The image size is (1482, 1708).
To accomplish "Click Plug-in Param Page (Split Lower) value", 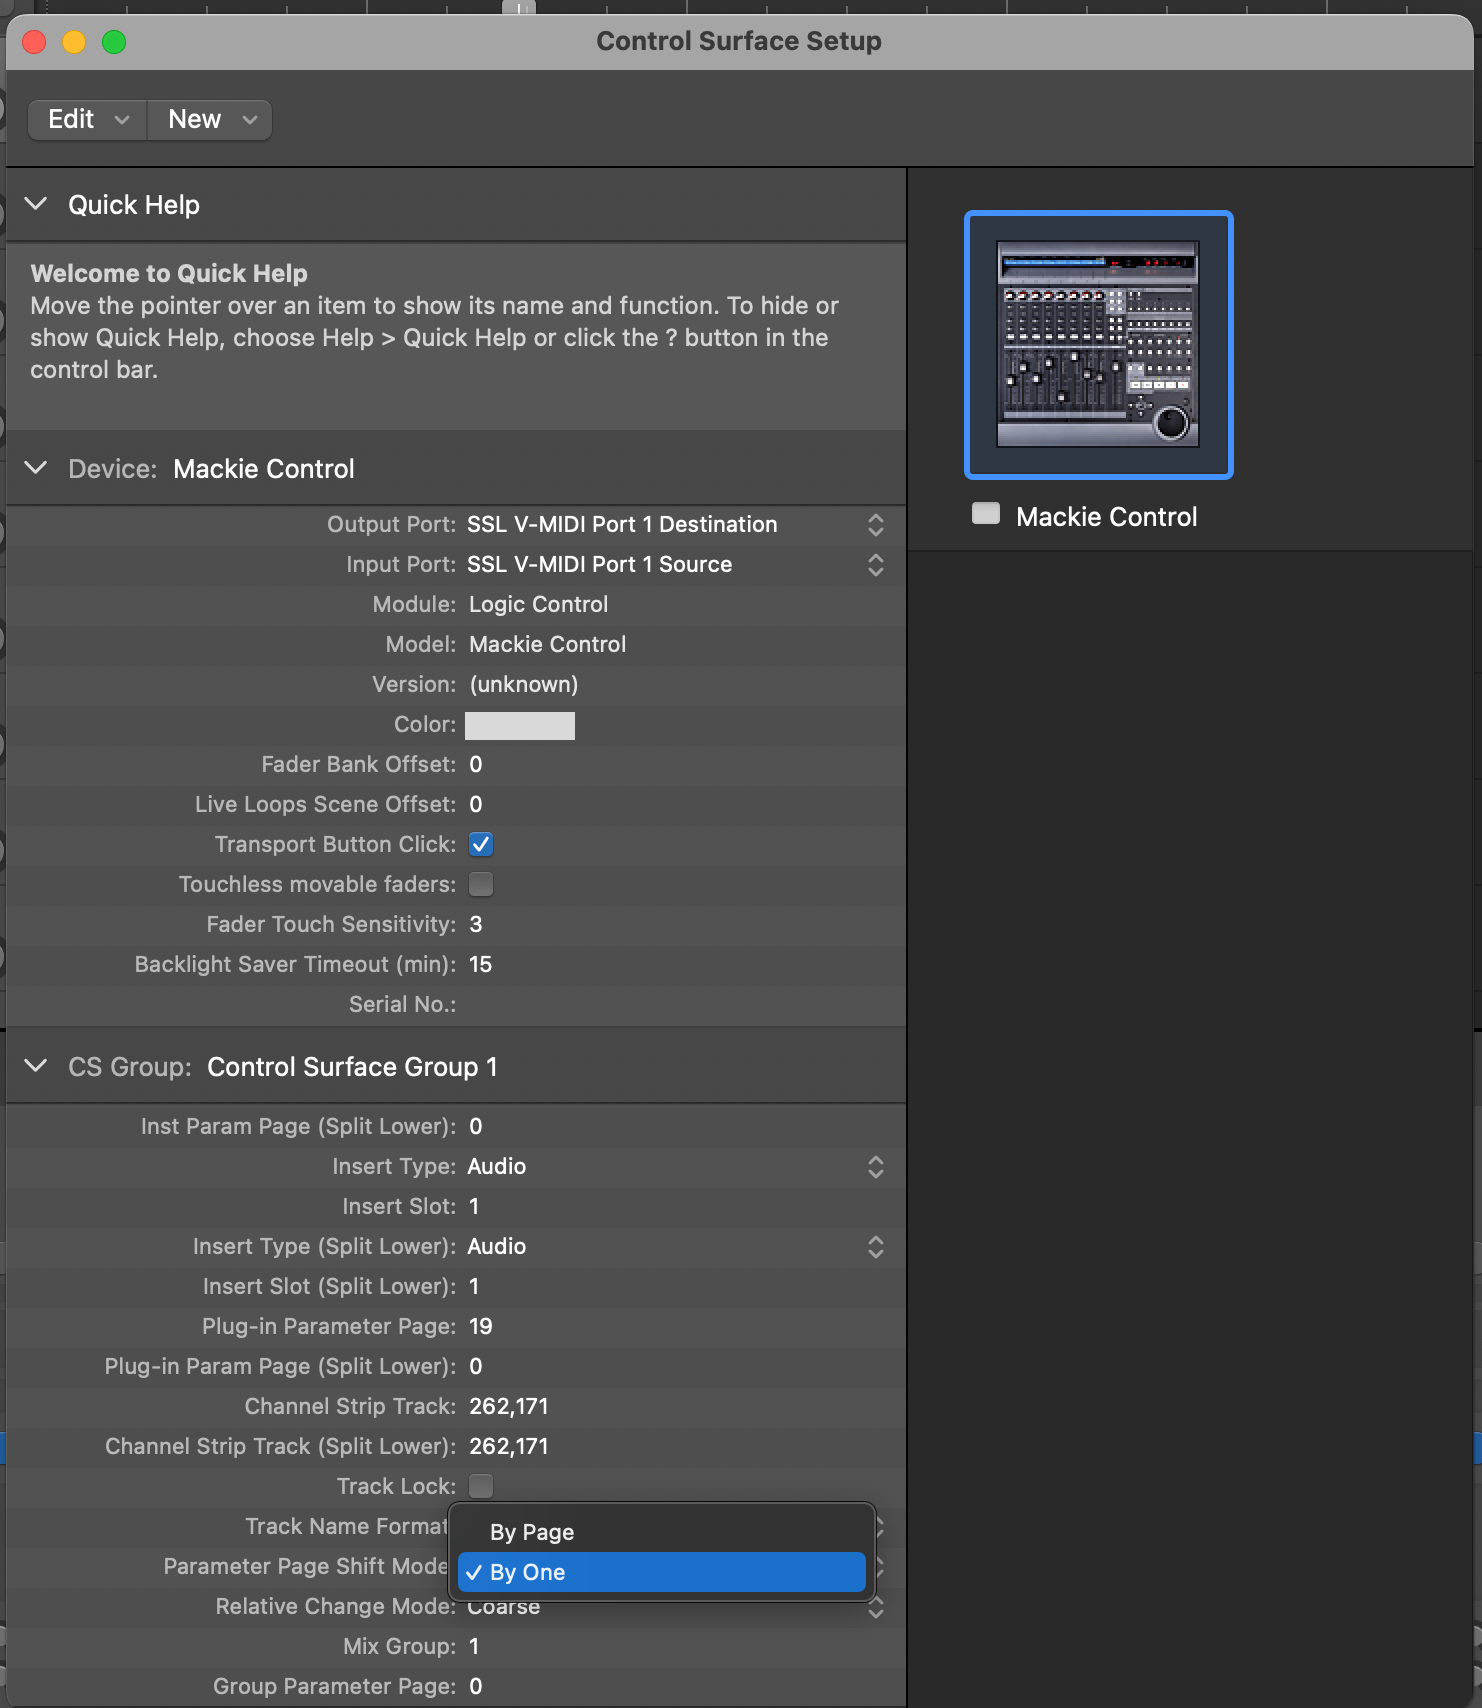I will pyautogui.click(x=476, y=1367).
